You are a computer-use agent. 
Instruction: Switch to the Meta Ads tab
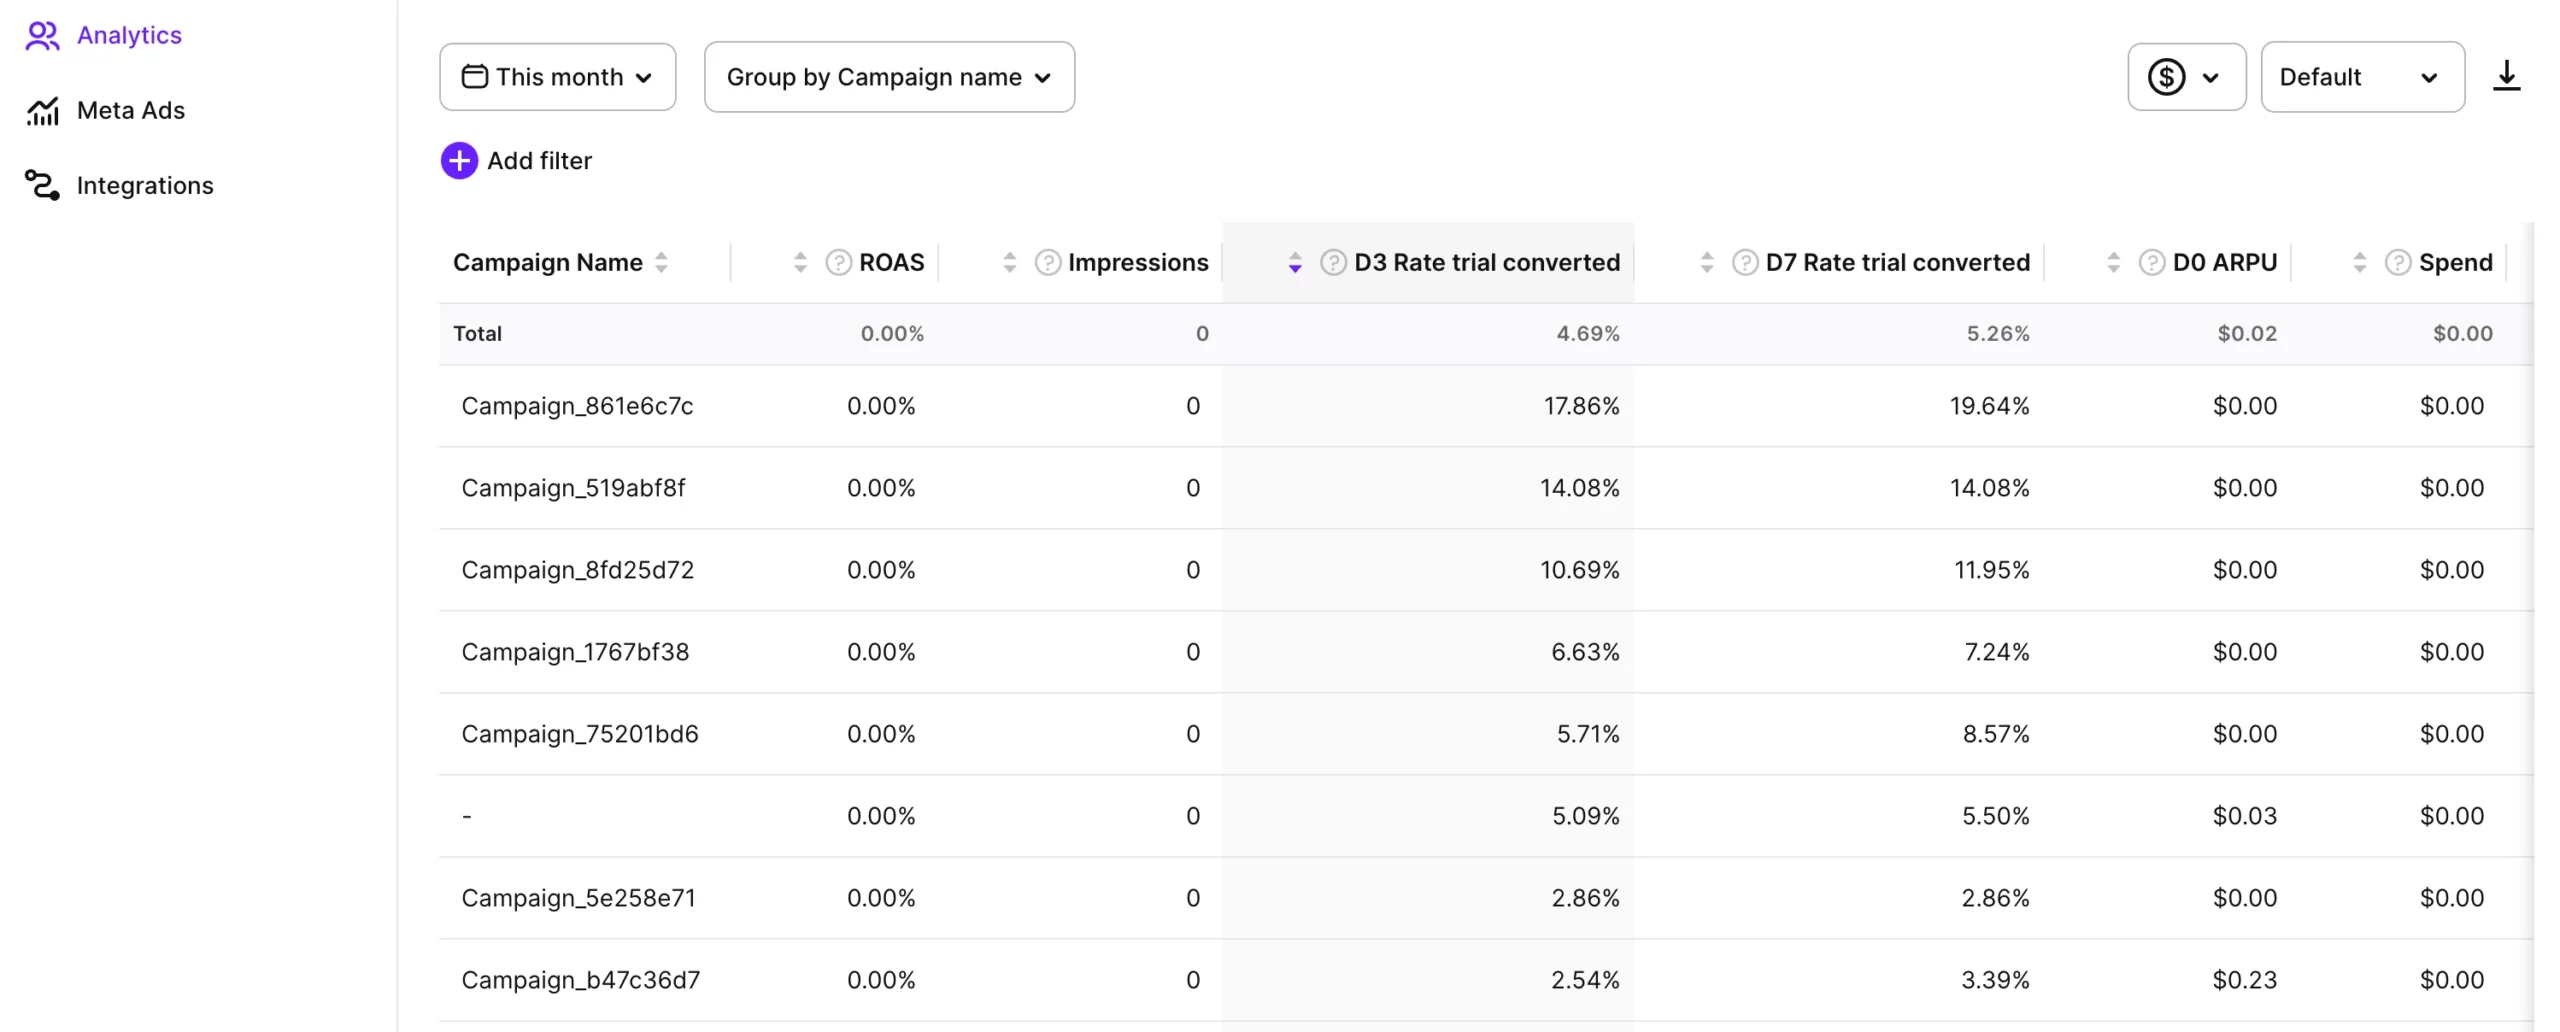click(130, 111)
